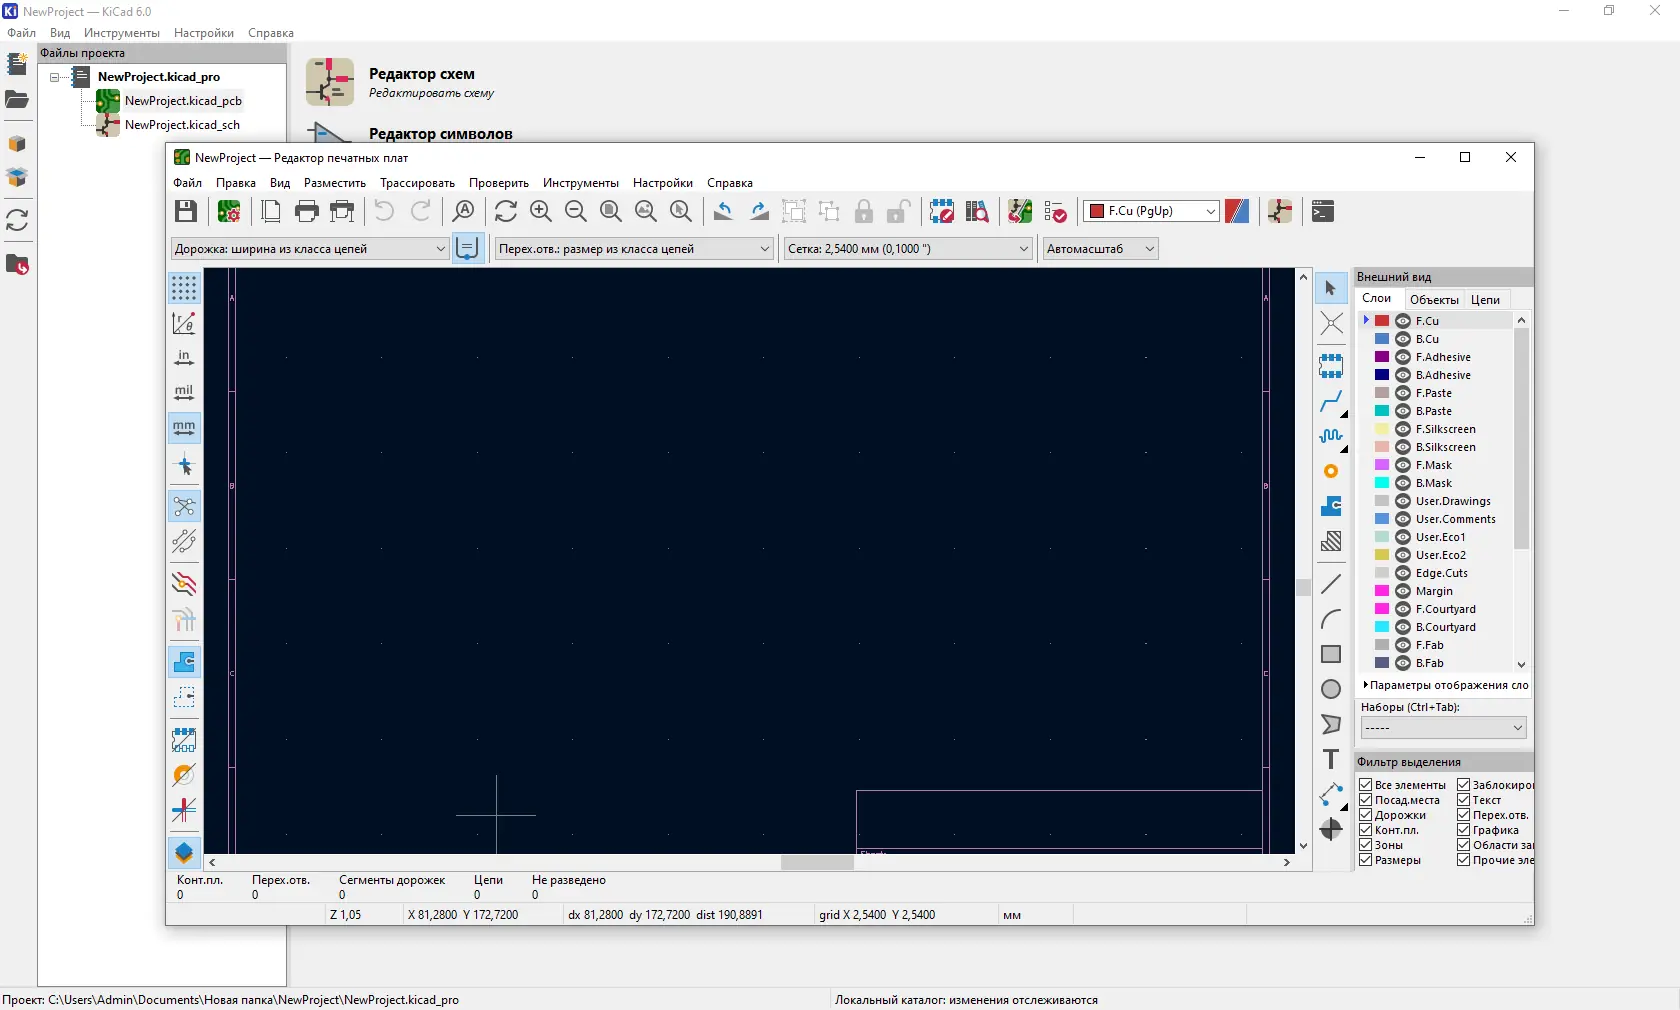Save the board with the floppy disk icon

click(186, 211)
